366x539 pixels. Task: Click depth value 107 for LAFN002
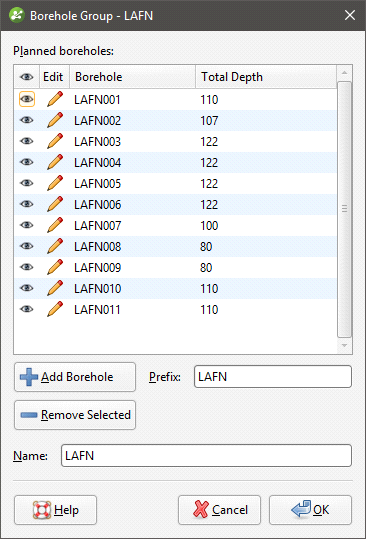pyautogui.click(x=209, y=121)
